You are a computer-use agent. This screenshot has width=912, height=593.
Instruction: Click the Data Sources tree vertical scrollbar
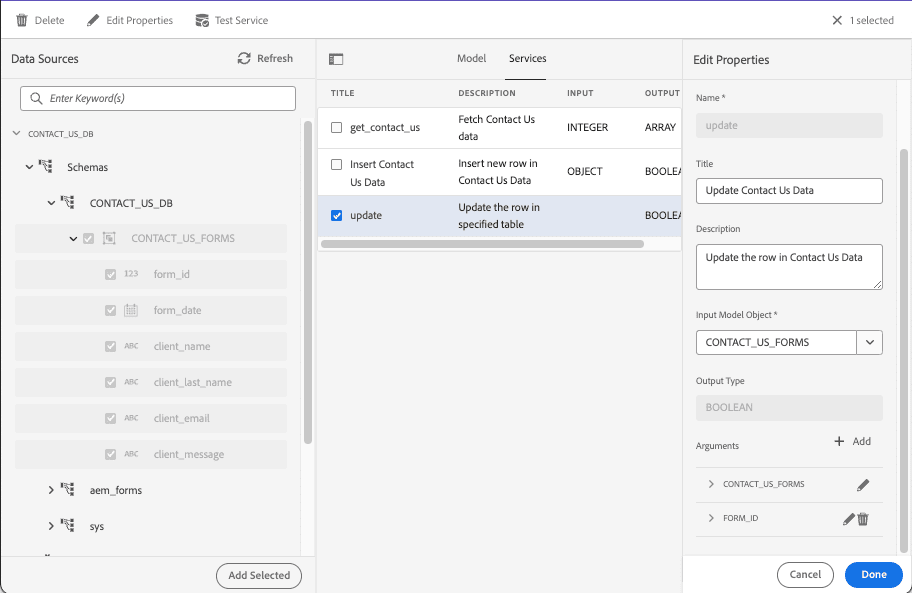coord(308,282)
